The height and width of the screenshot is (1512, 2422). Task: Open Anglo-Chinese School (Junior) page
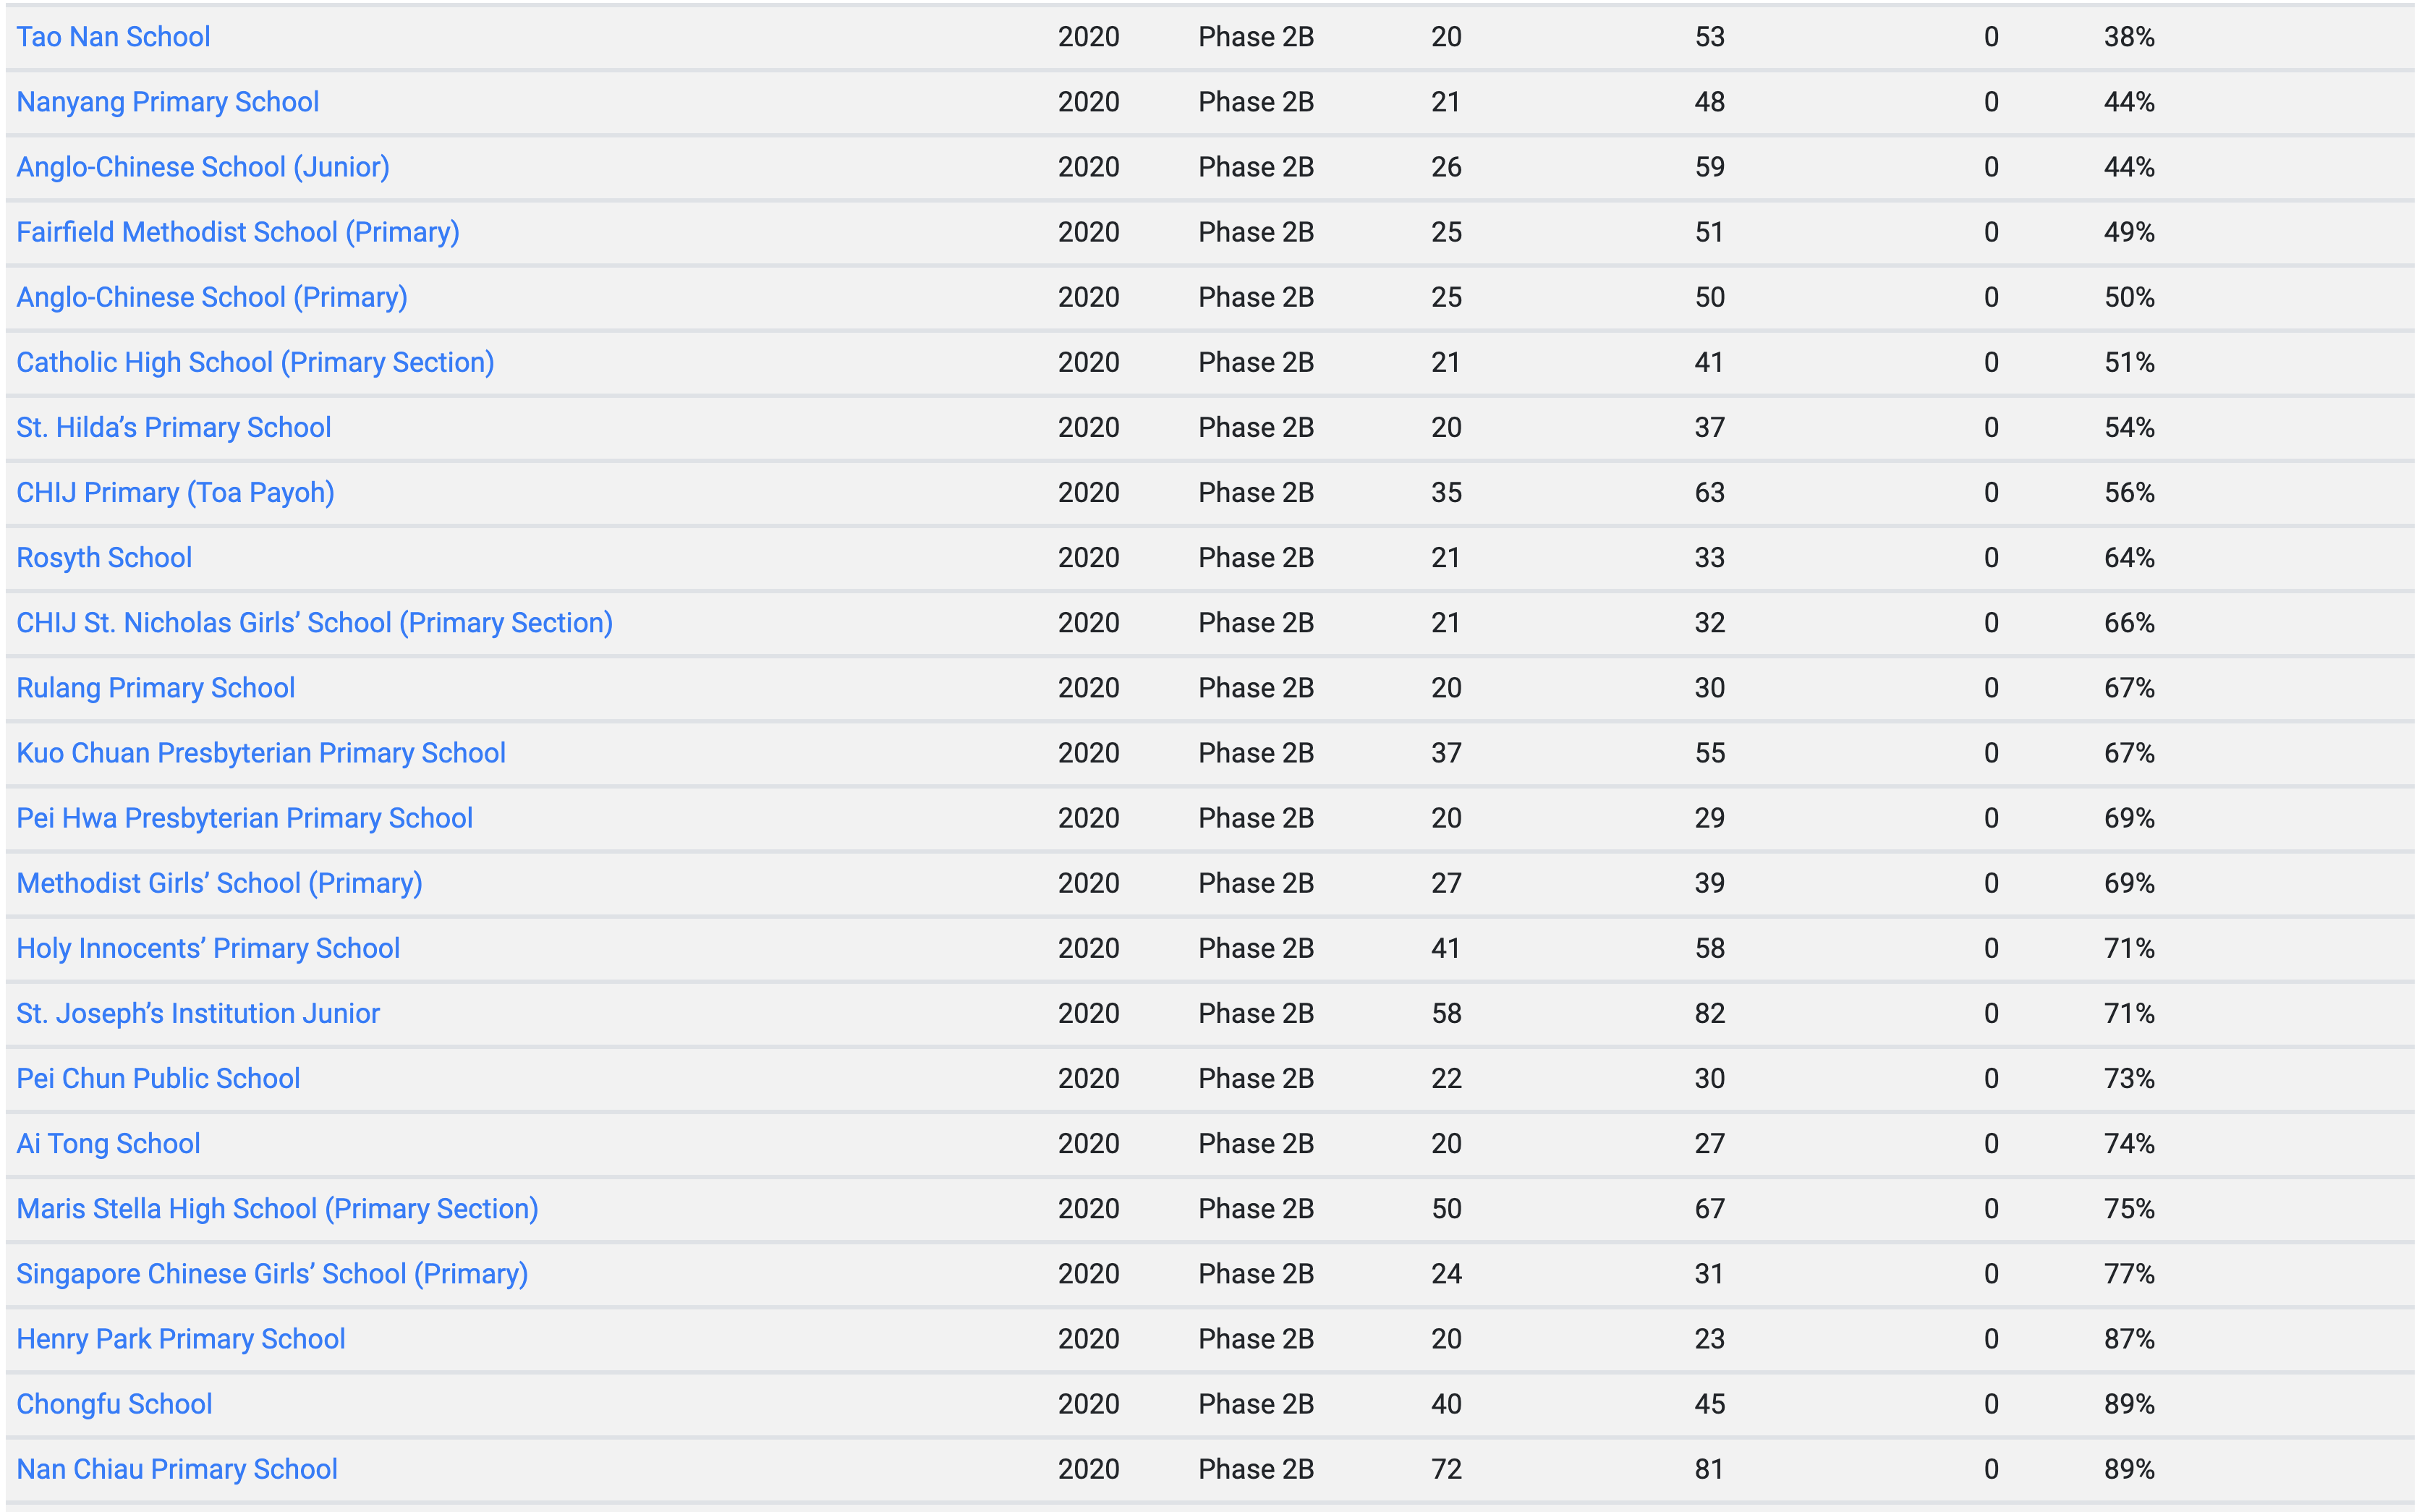[x=203, y=167]
